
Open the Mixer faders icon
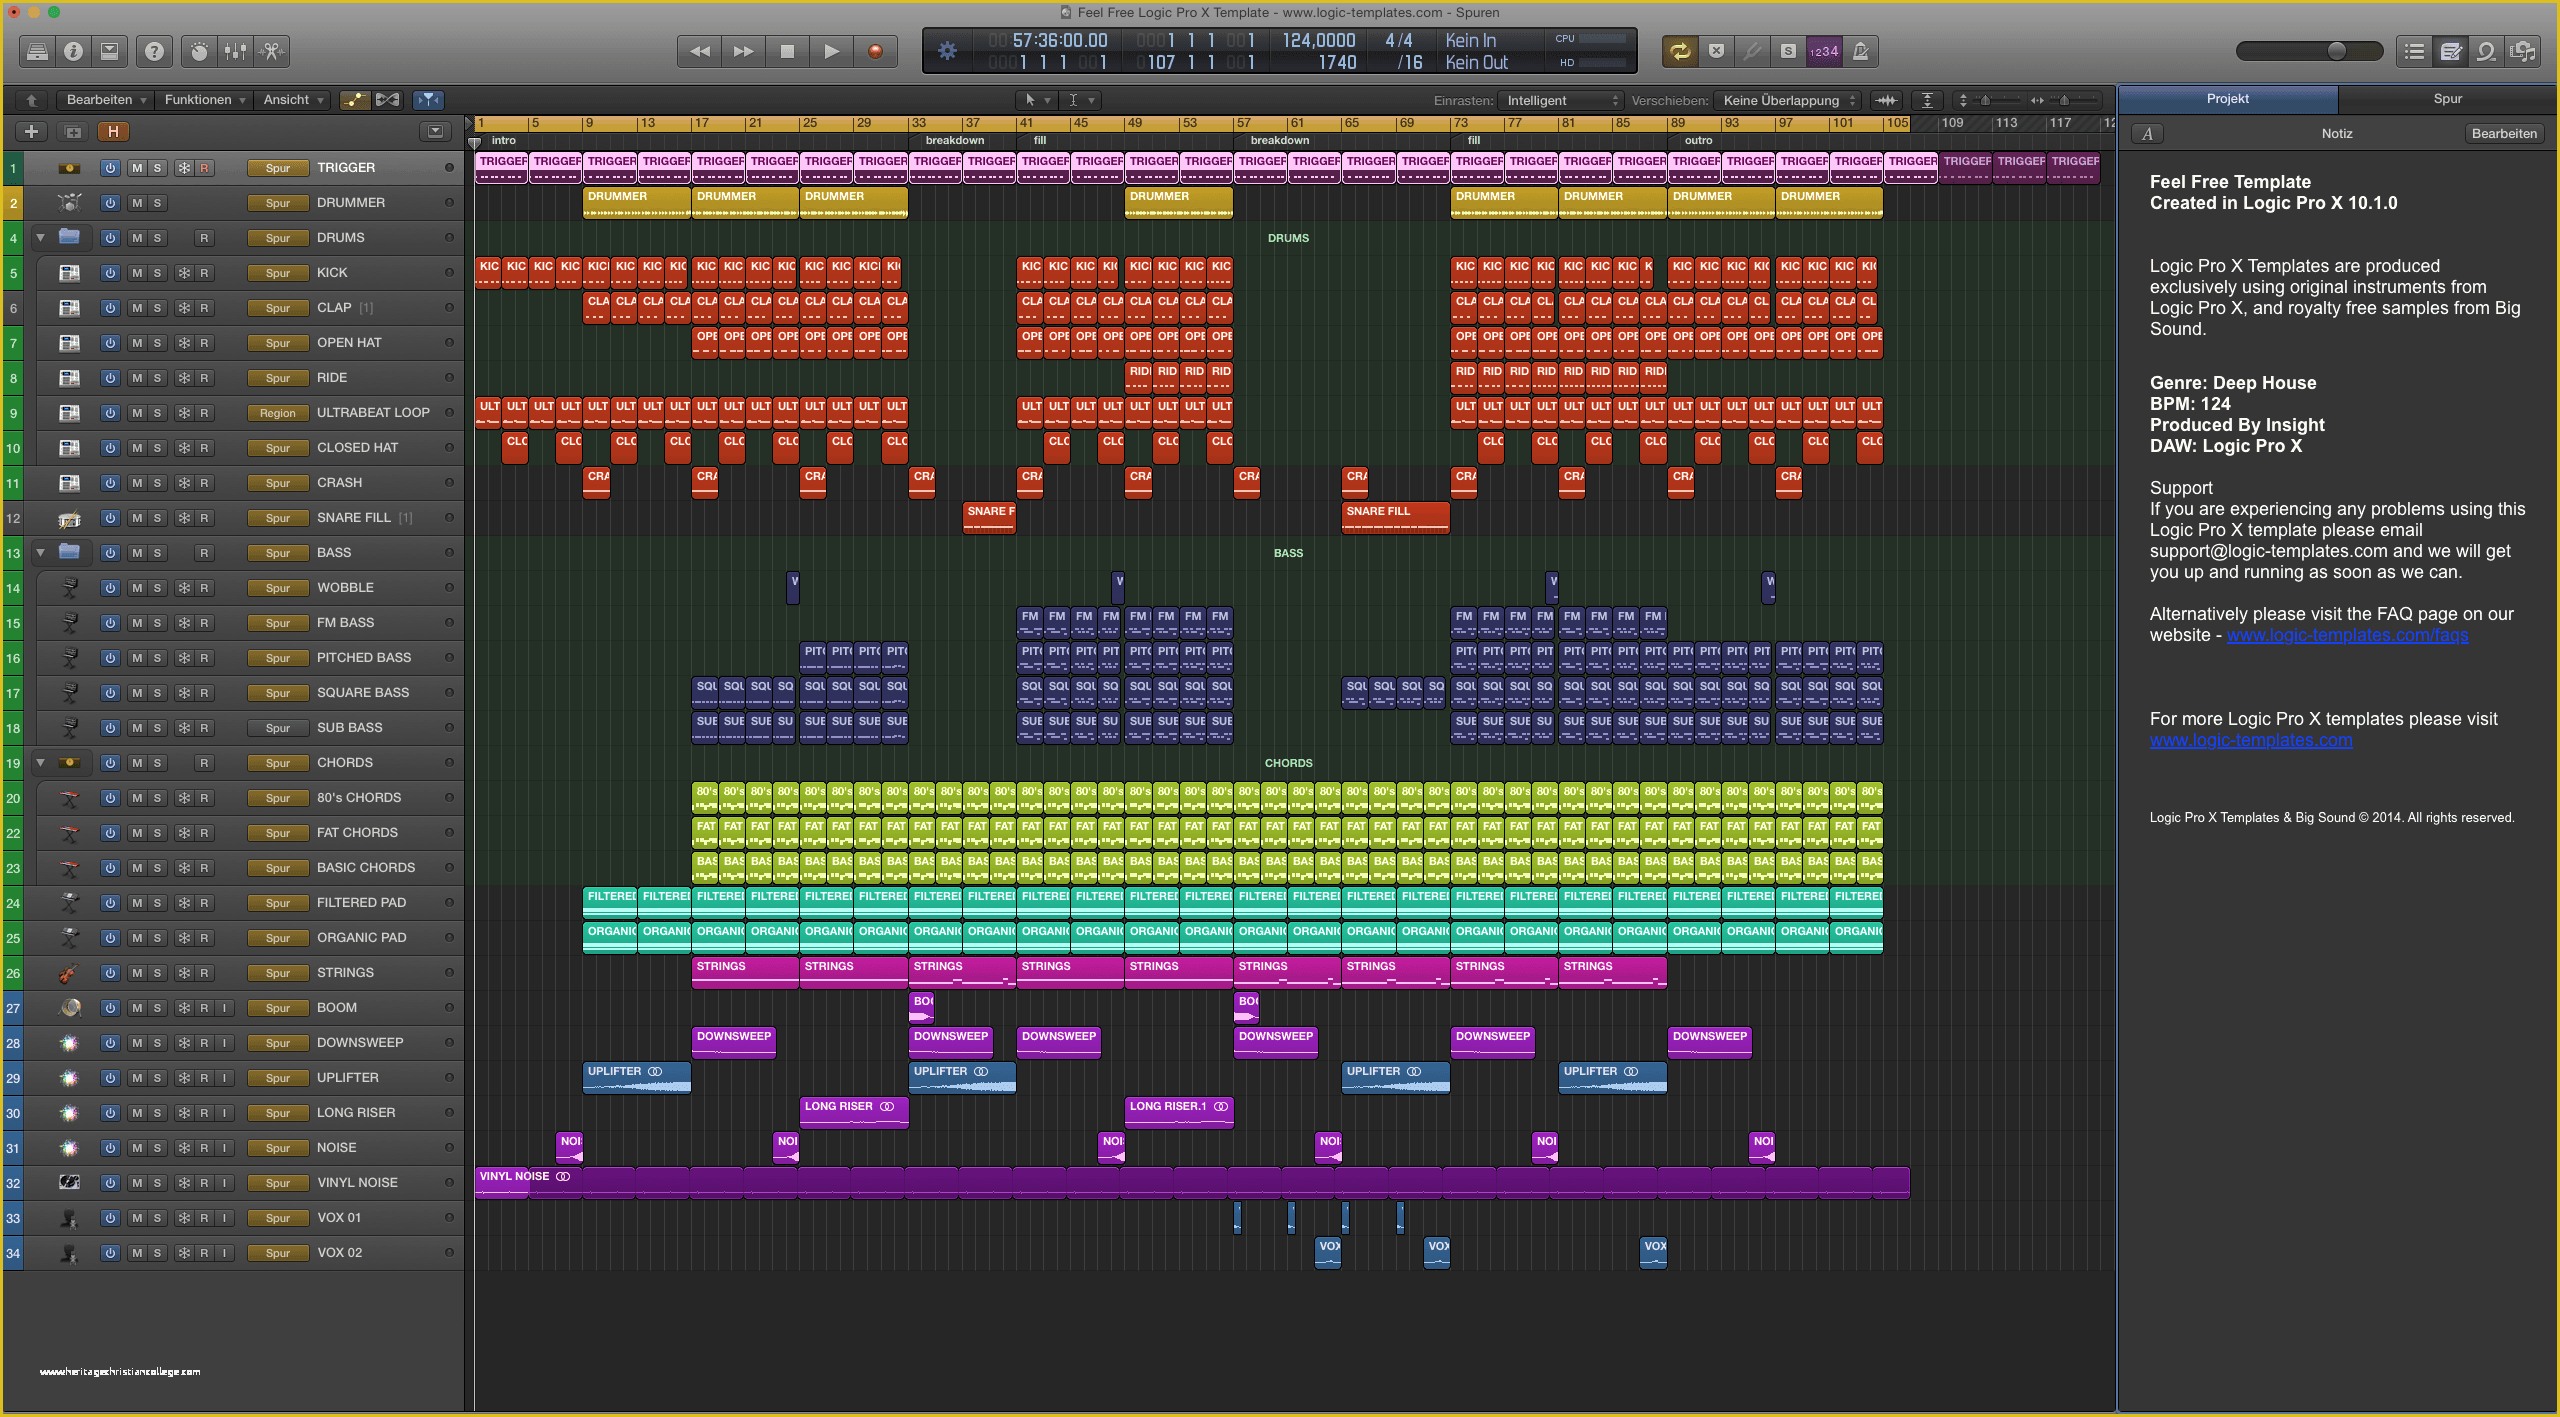pyautogui.click(x=235, y=51)
